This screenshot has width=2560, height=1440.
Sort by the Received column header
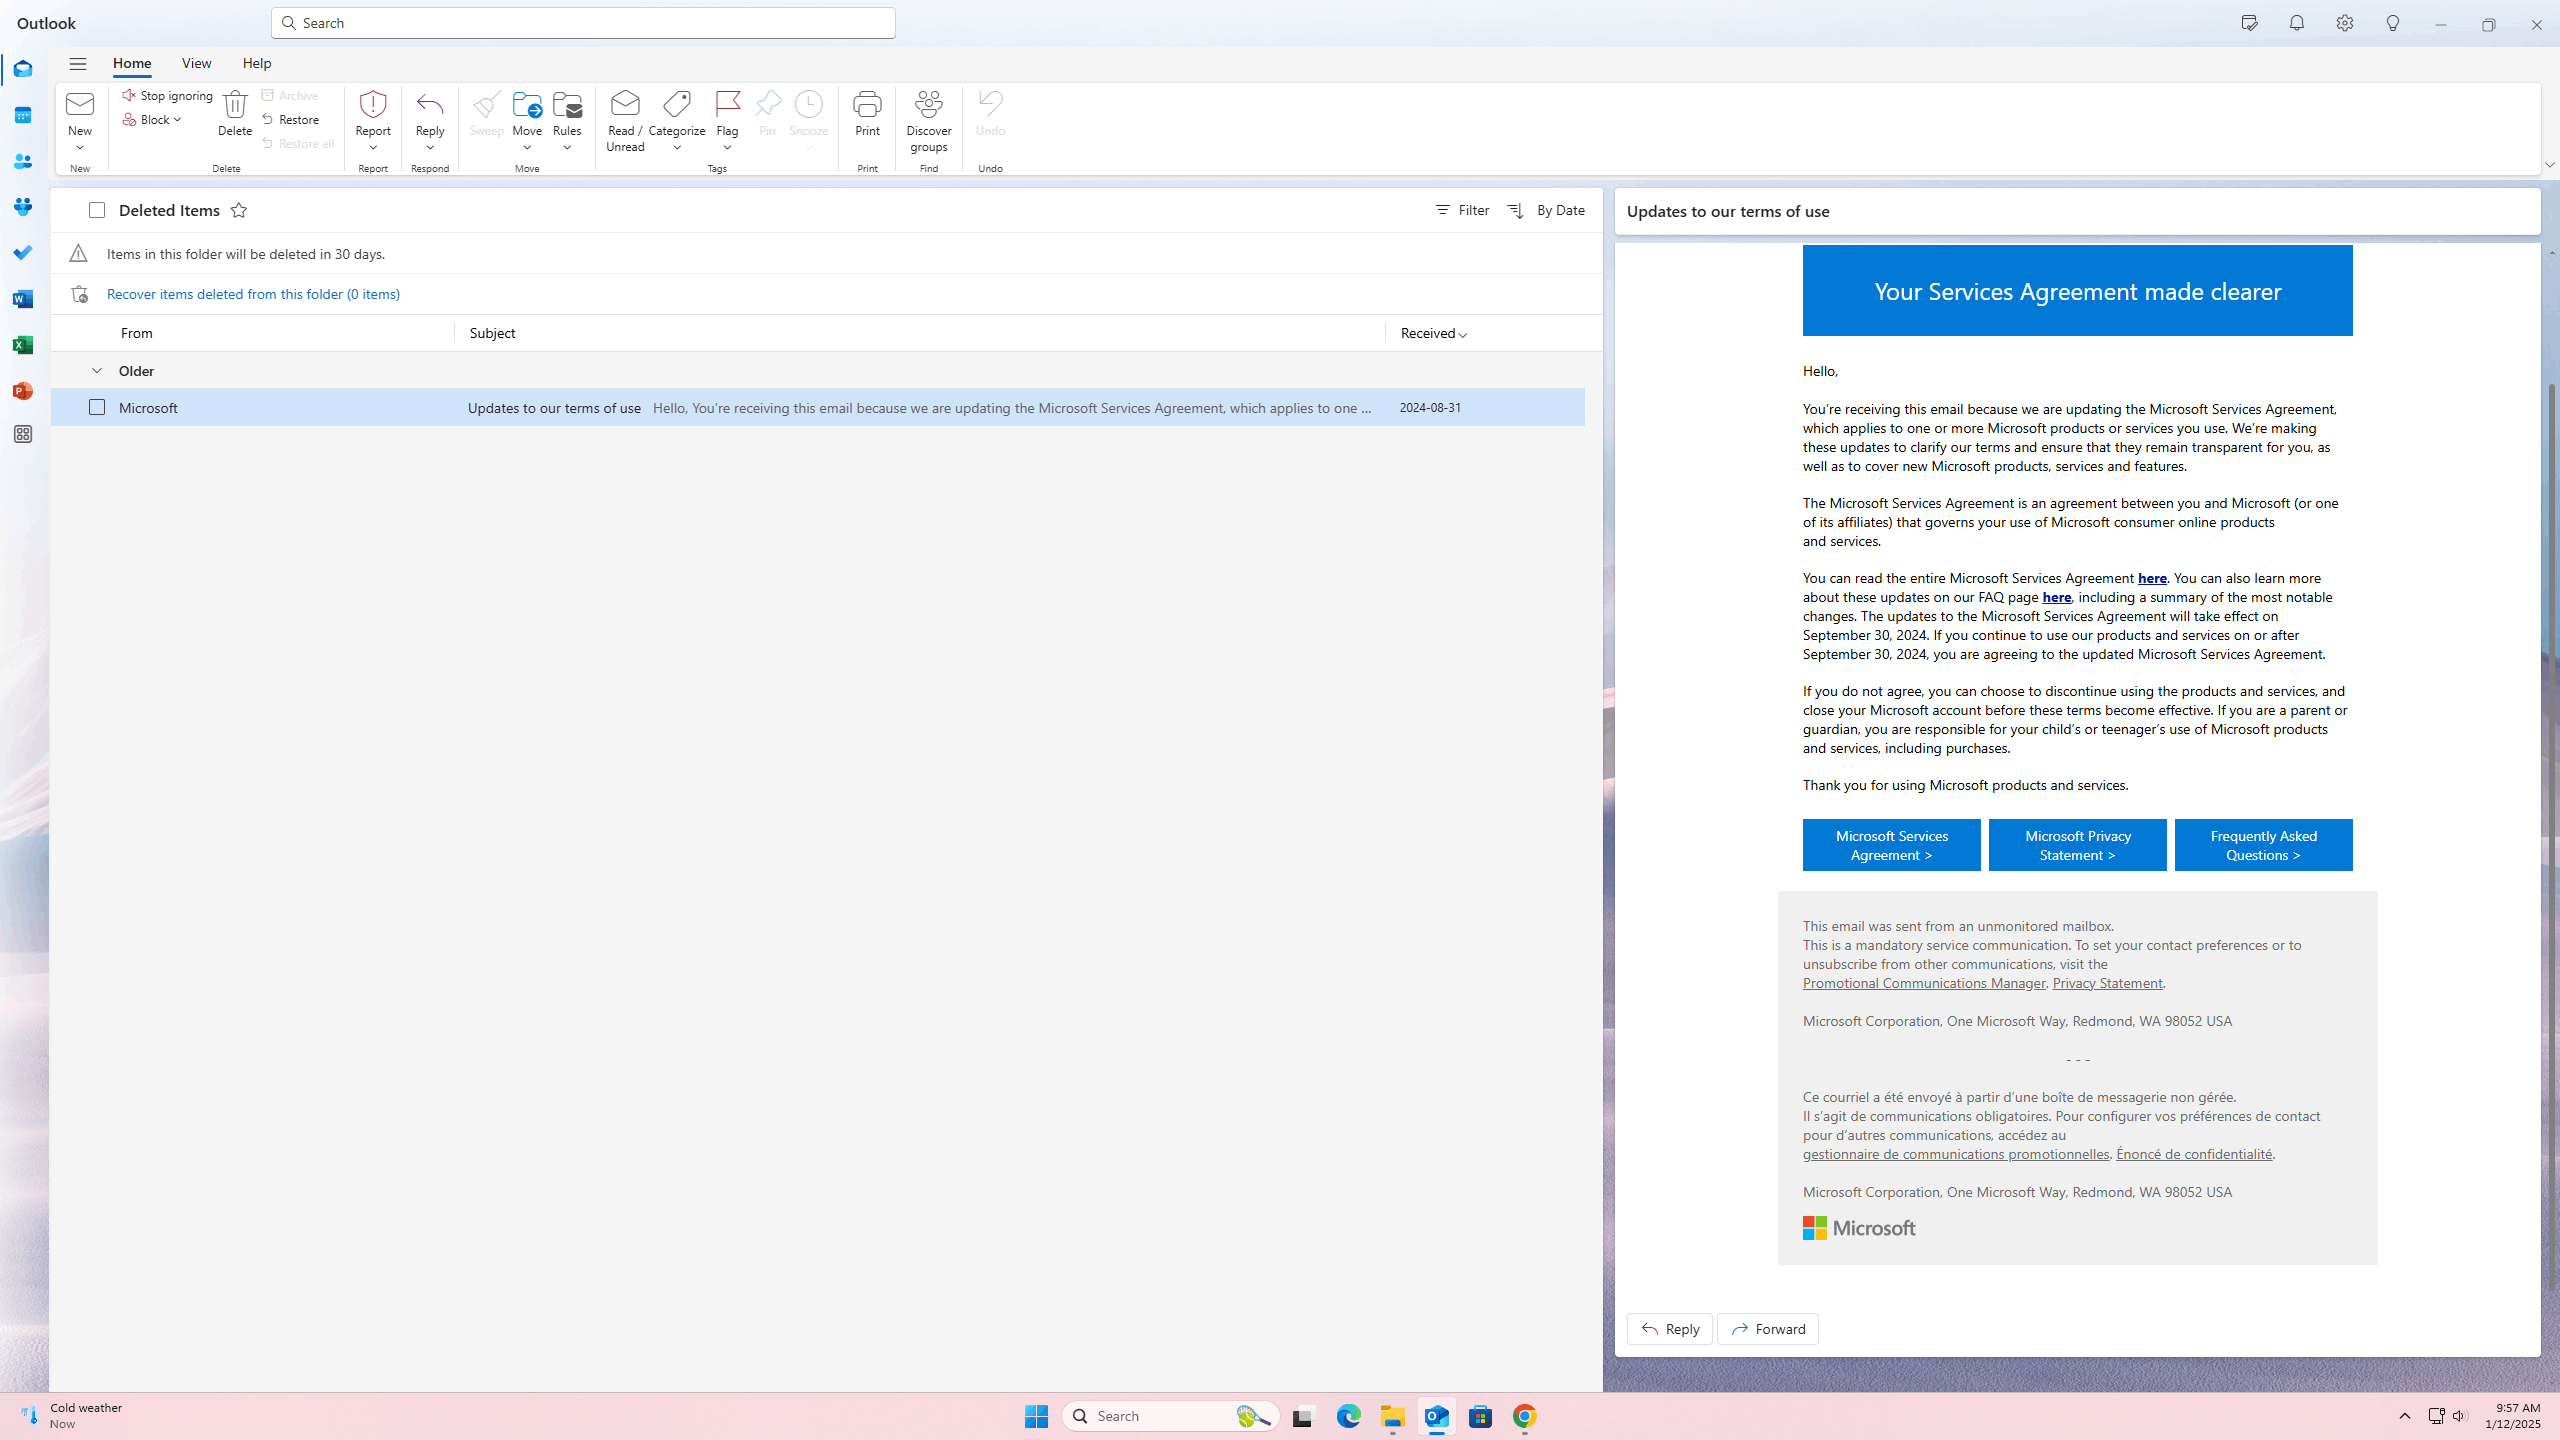click(x=1434, y=333)
